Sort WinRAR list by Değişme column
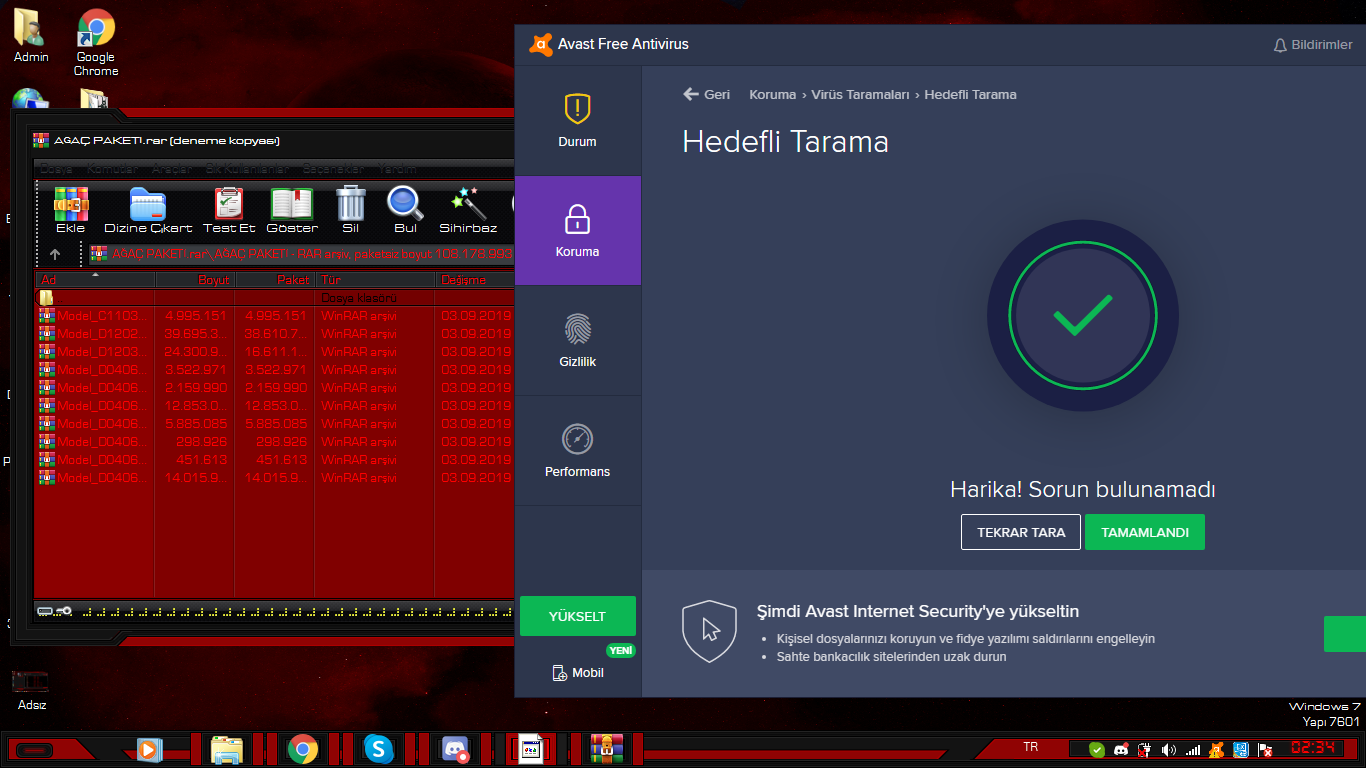 click(x=475, y=280)
